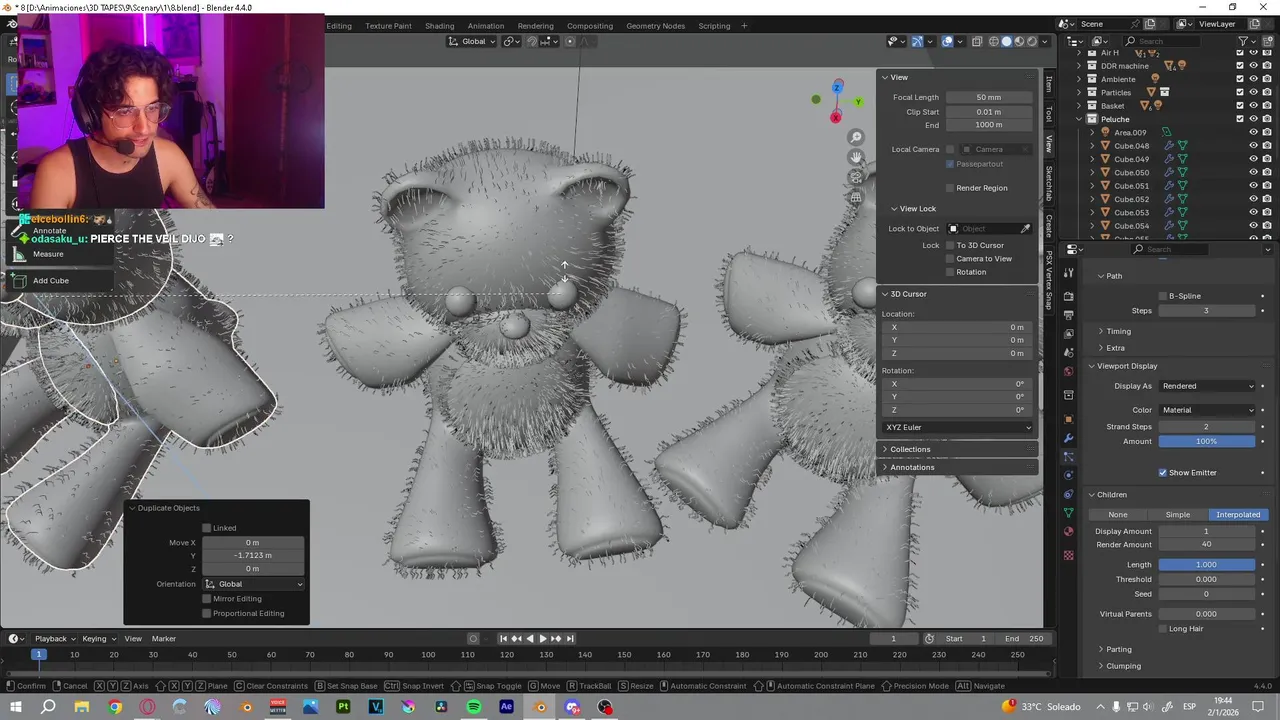Switch perspective/orthographic grid gizmo
Screen dimensions: 1280x720
click(856, 197)
